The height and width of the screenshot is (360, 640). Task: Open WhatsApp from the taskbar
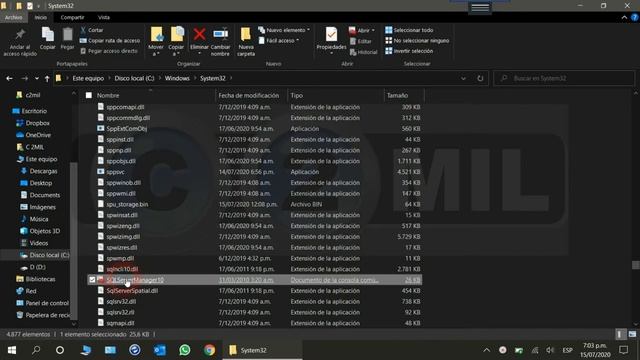pyautogui.click(x=184, y=350)
